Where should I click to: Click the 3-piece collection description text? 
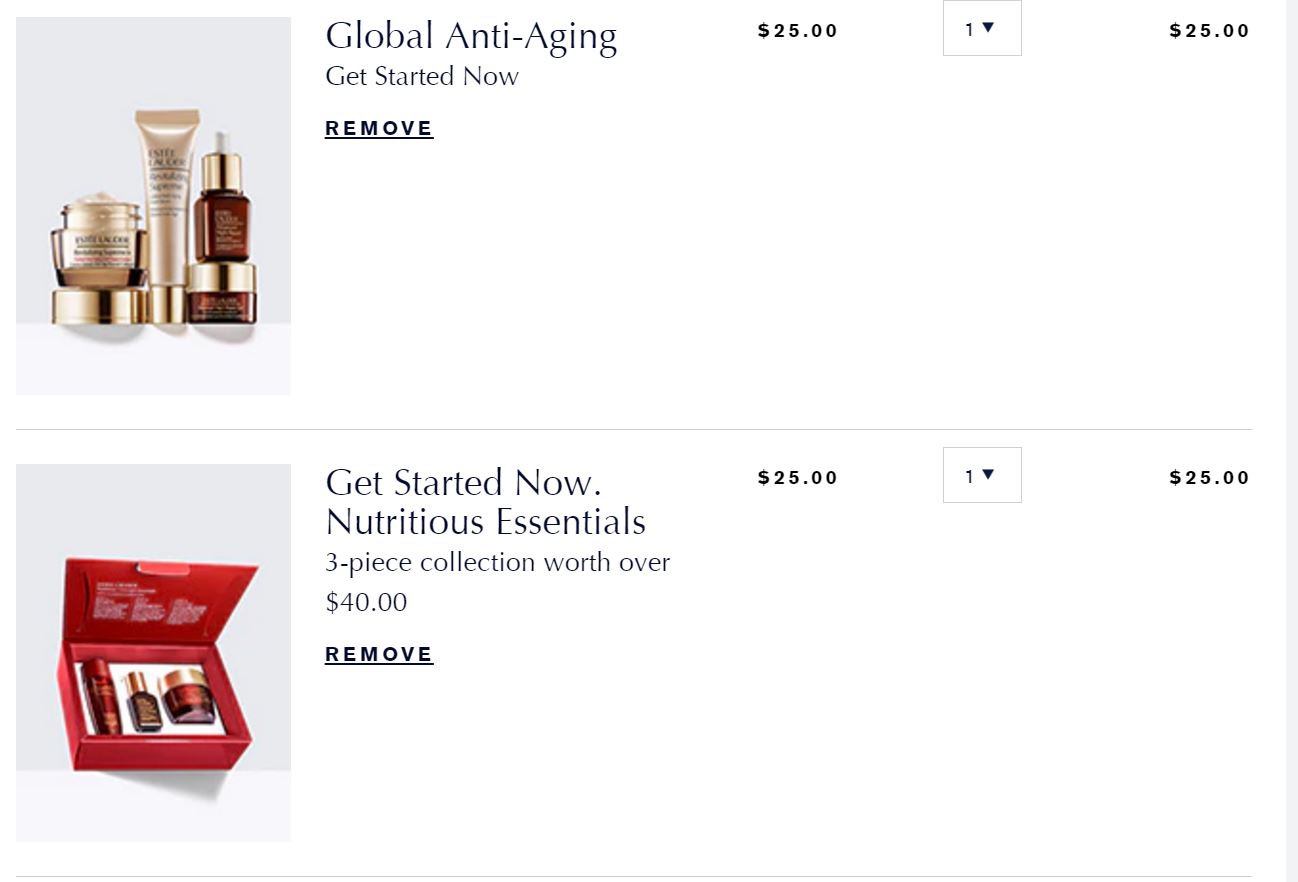pos(497,563)
